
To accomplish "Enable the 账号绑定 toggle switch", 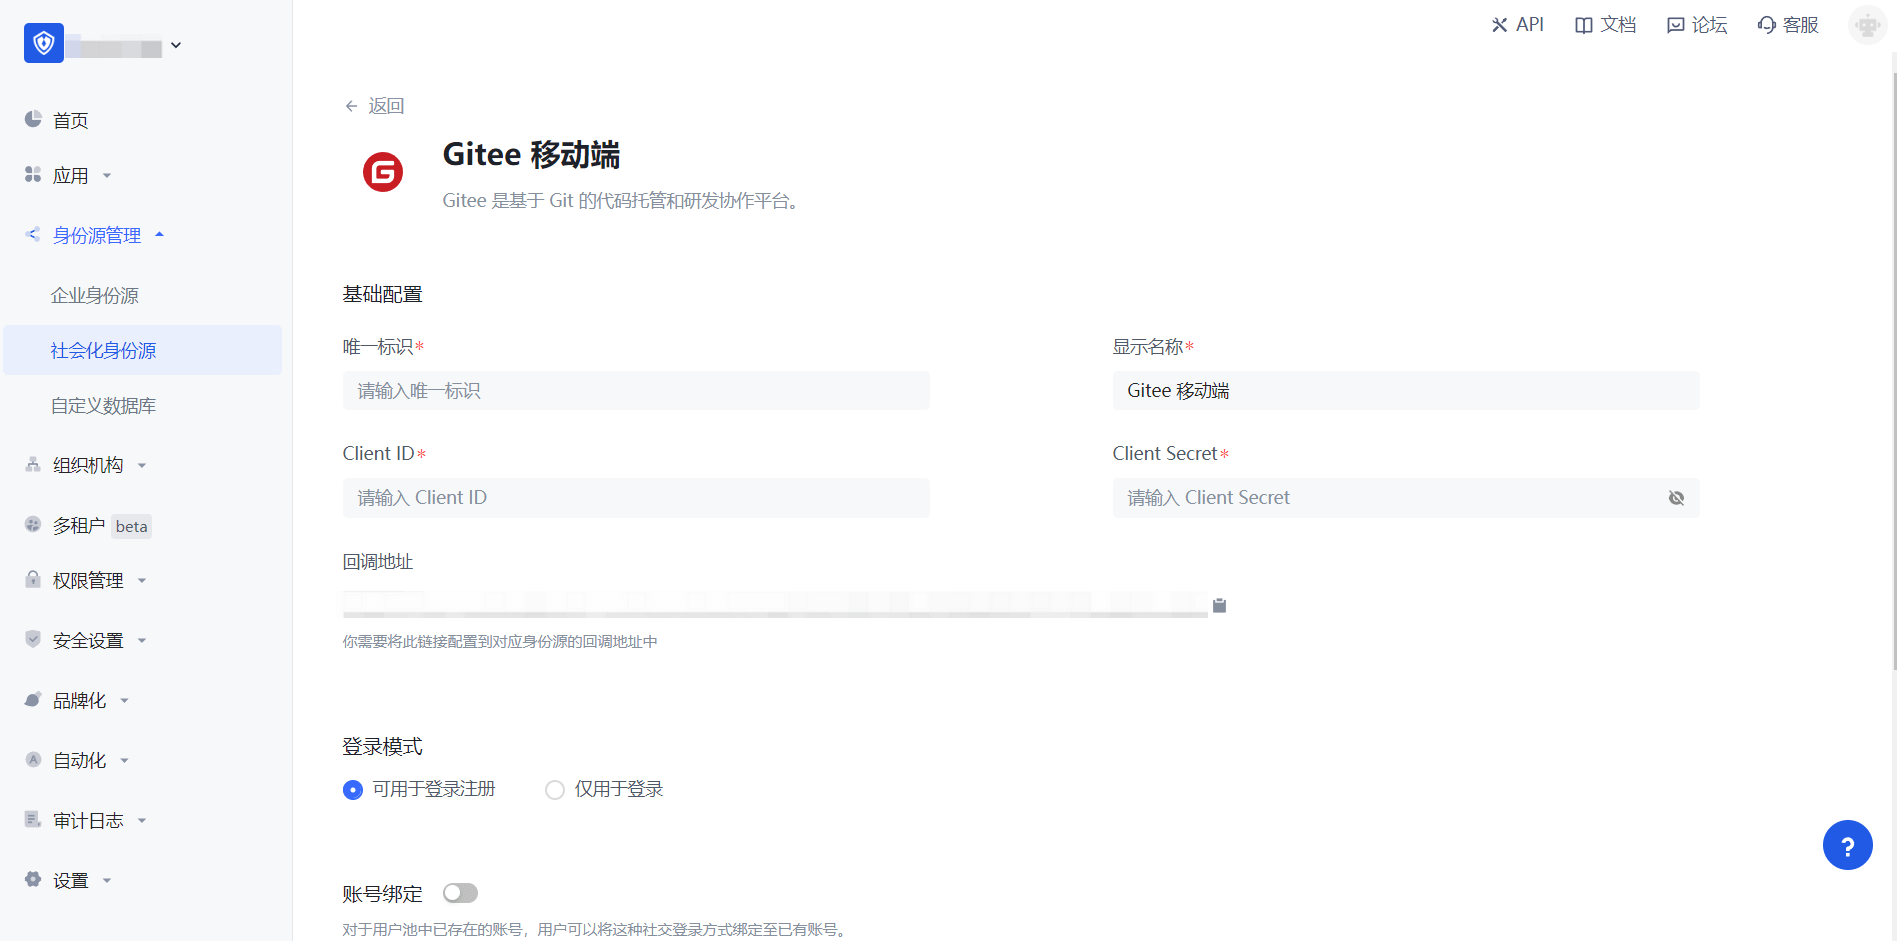I will tap(460, 893).
